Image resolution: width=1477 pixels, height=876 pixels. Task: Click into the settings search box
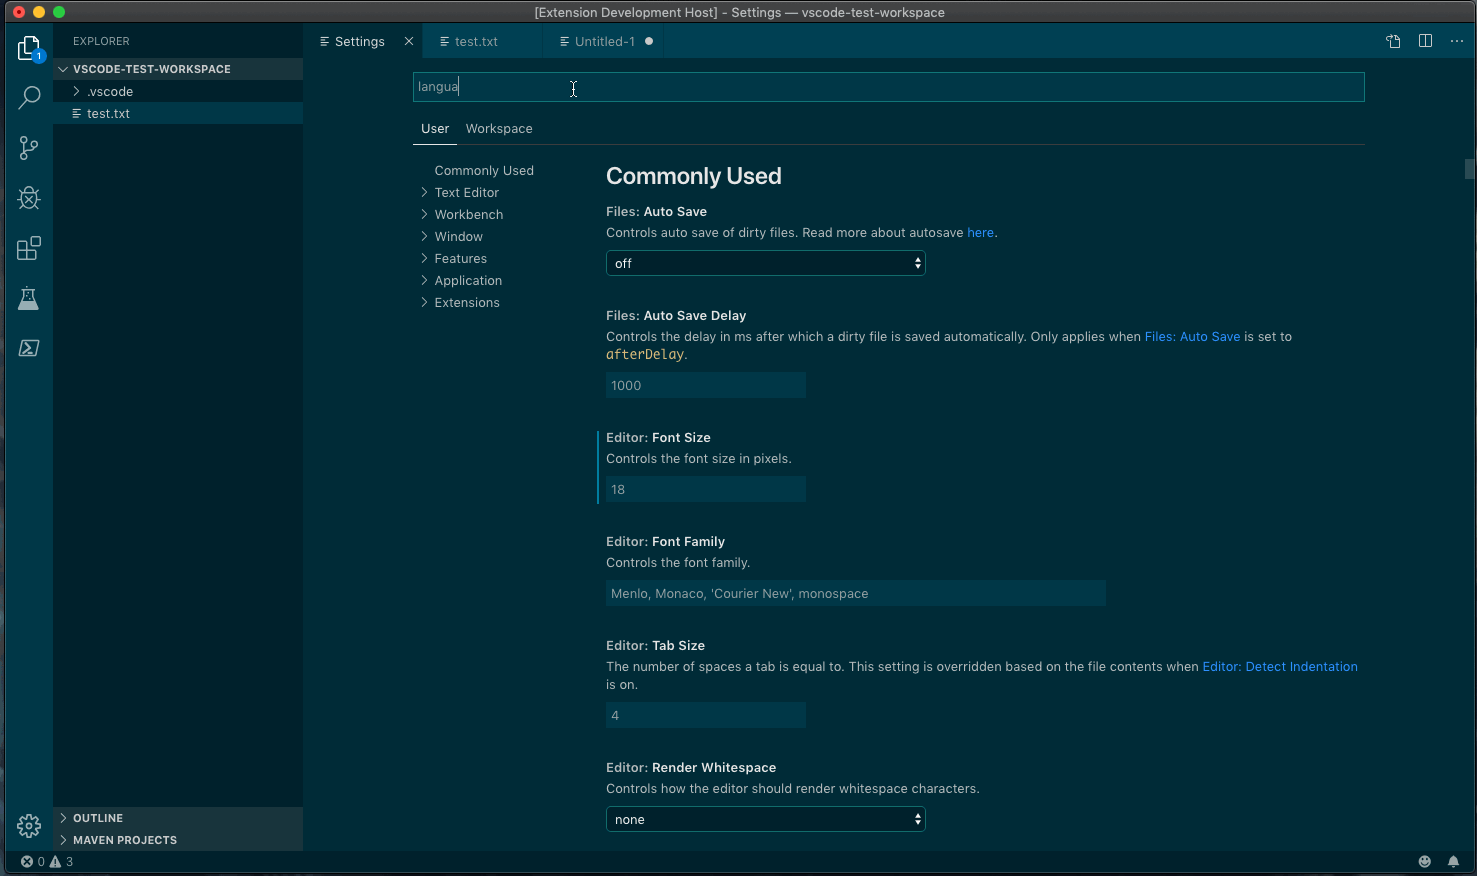(889, 87)
